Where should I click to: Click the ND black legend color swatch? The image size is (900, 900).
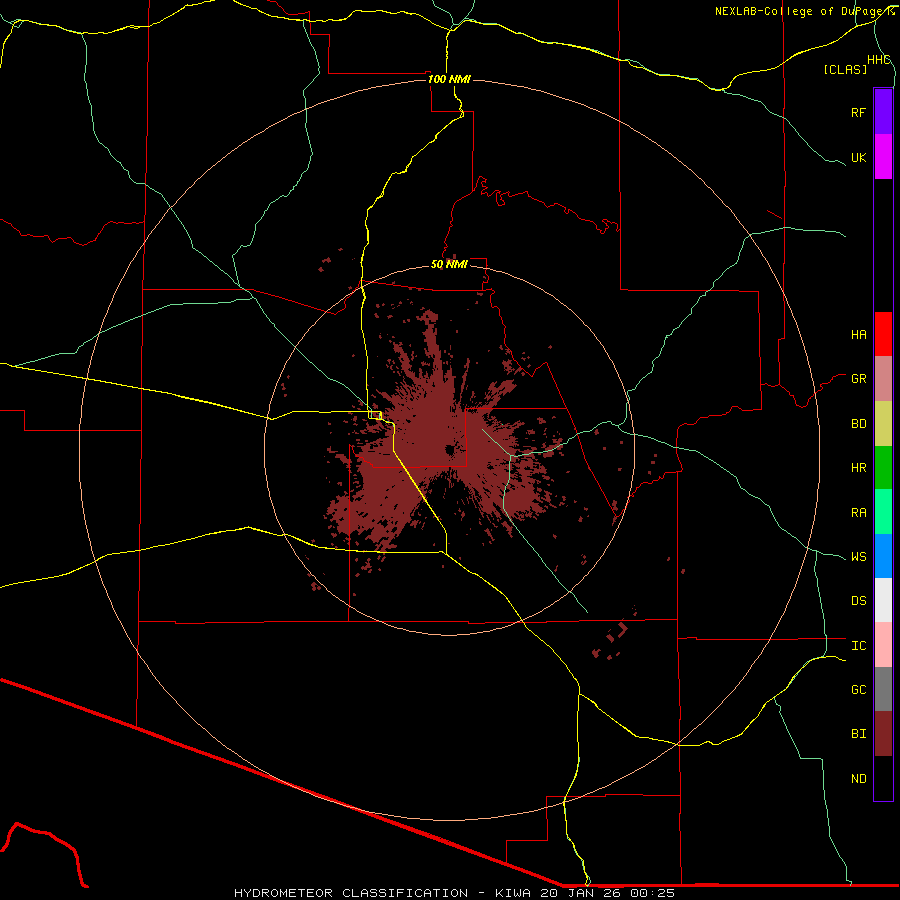coord(883,778)
